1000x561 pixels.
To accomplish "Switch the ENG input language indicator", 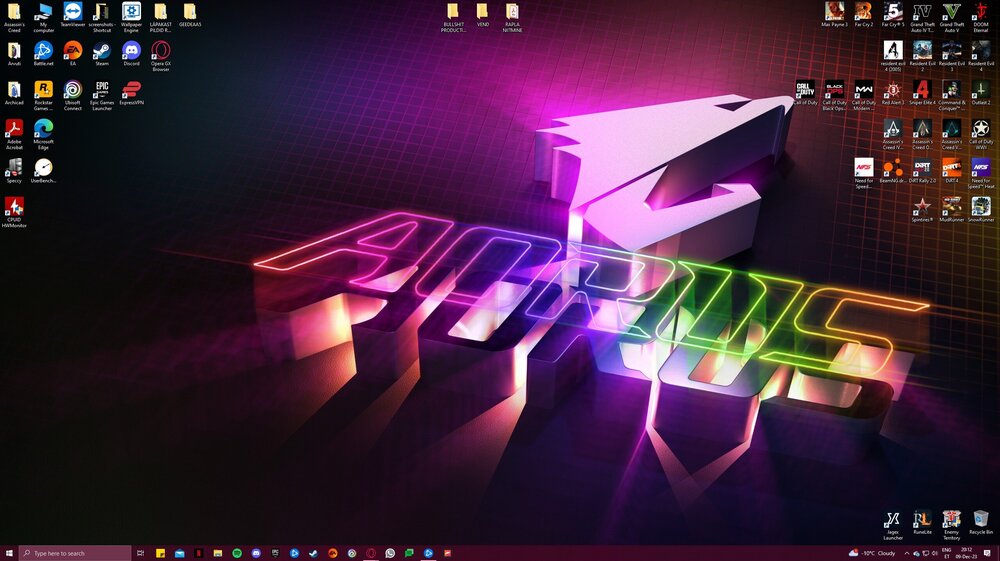I will pos(946,553).
